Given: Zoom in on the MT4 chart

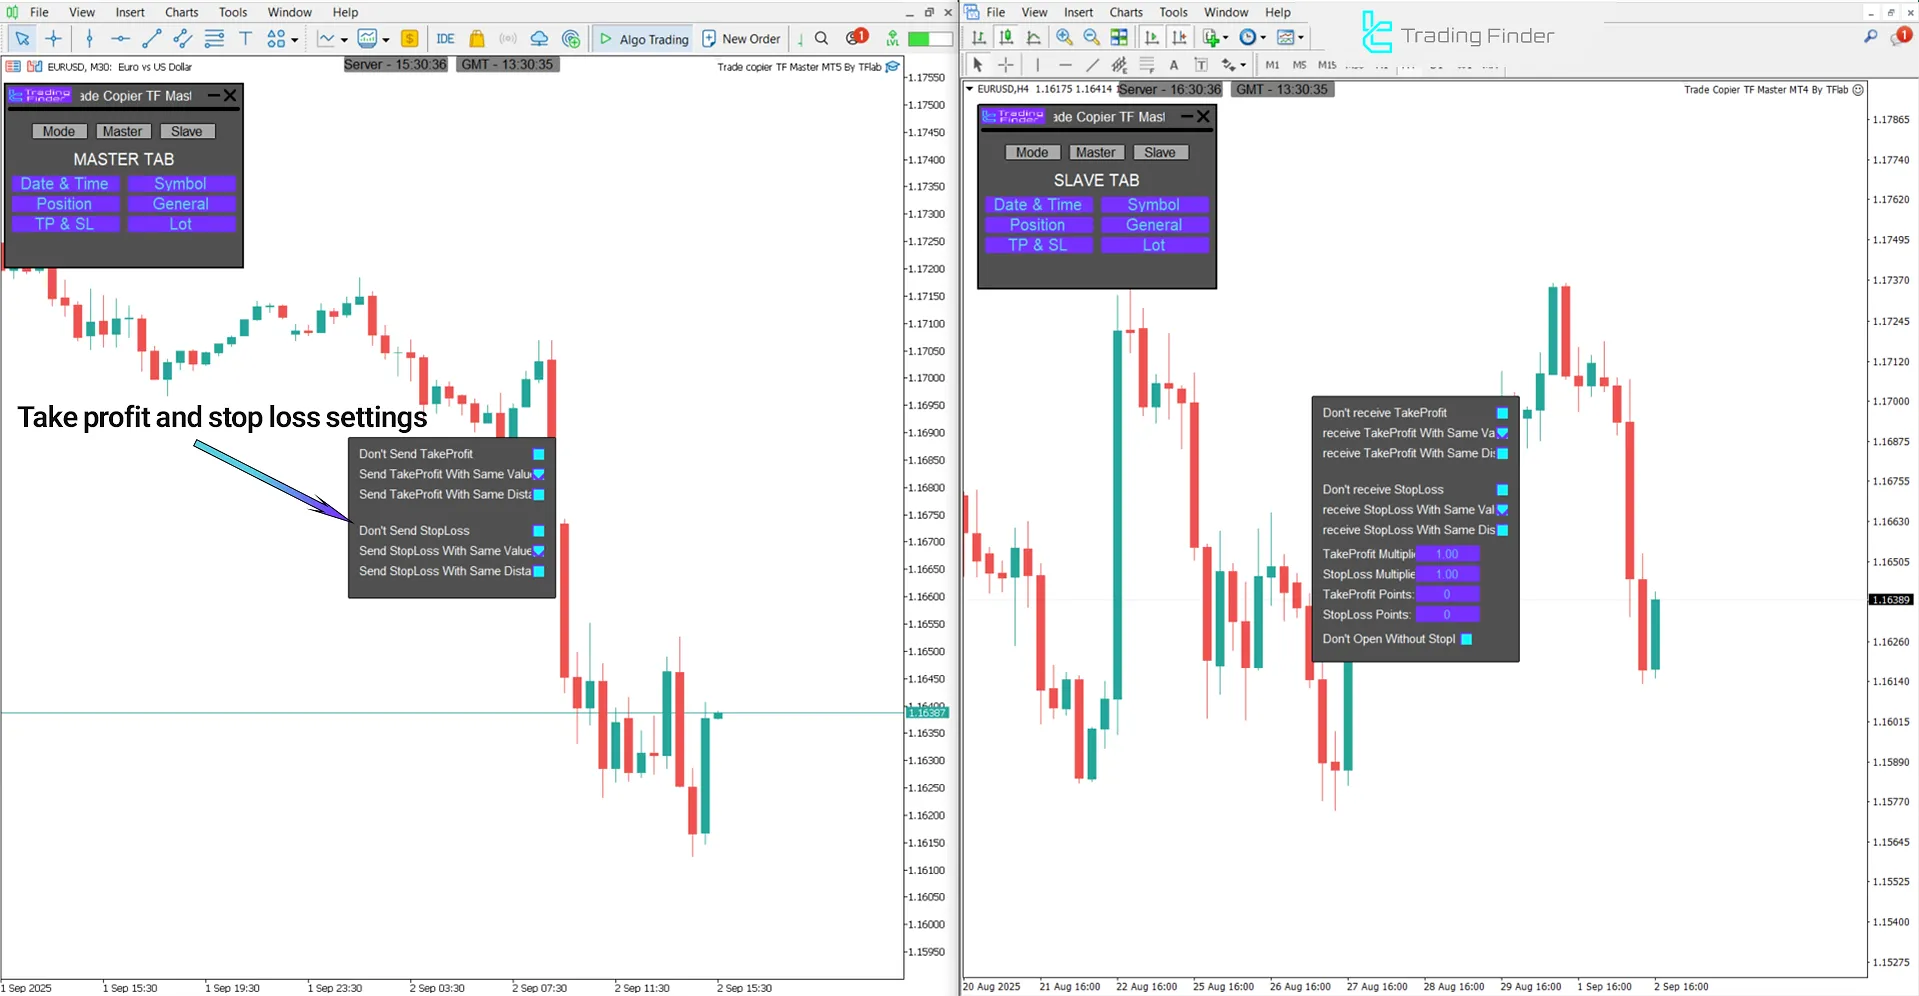Looking at the screenshot, I should click(1064, 37).
